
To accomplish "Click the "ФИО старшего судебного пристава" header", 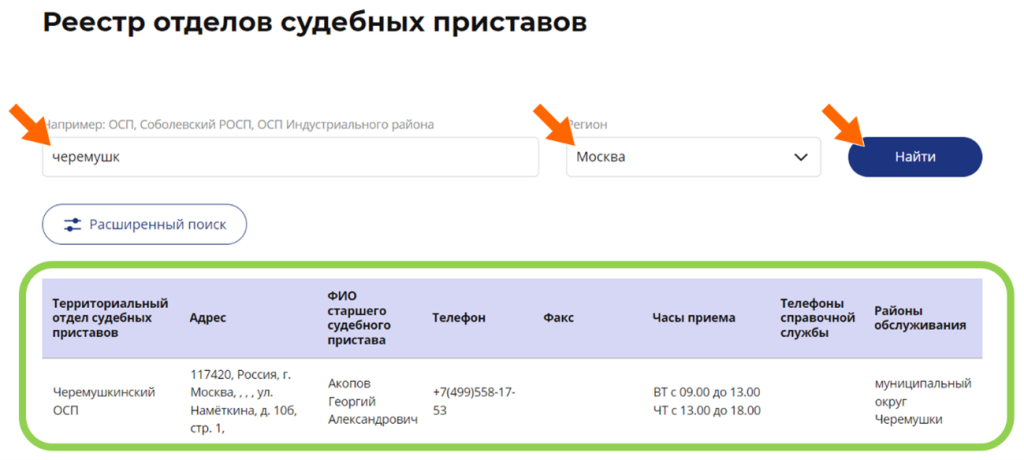I will (359, 318).
